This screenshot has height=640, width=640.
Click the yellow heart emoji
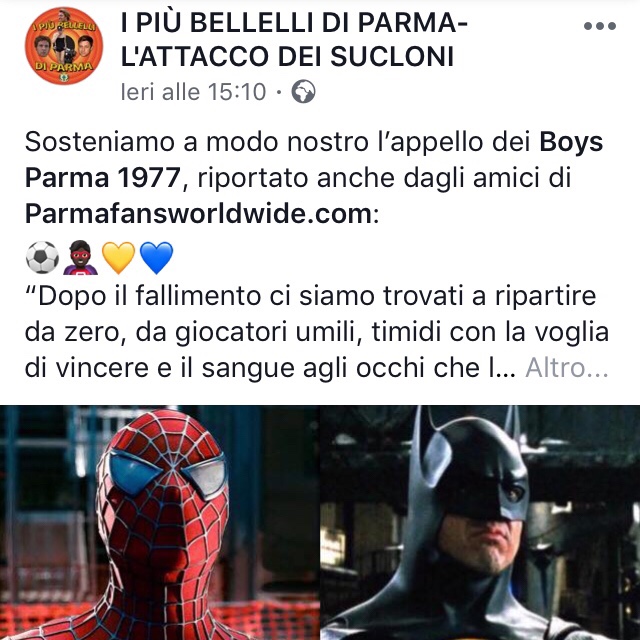pos(118,258)
